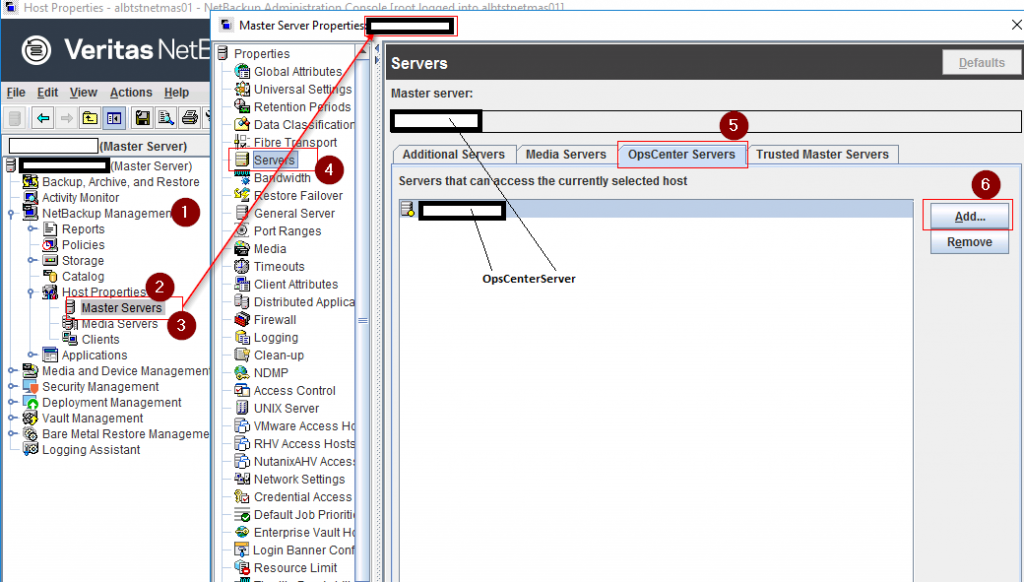Select the Firewall properties icon
This screenshot has height=582, width=1024.
click(x=242, y=320)
